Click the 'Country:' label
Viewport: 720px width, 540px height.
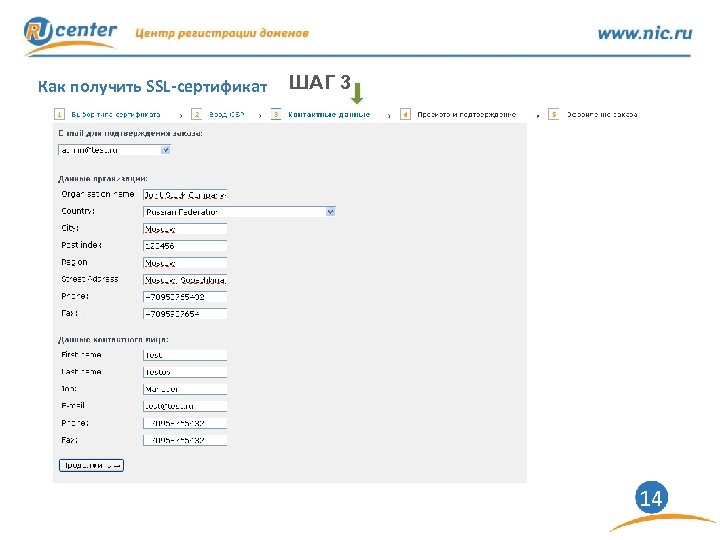pyautogui.click(x=78, y=211)
